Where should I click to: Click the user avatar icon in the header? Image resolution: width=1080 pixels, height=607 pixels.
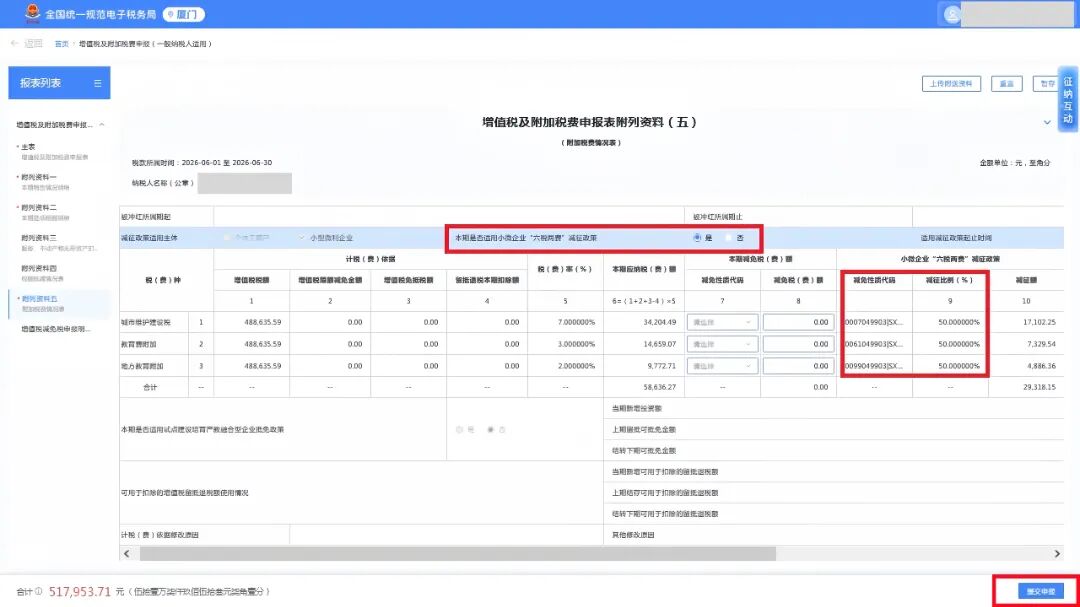click(952, 14)
